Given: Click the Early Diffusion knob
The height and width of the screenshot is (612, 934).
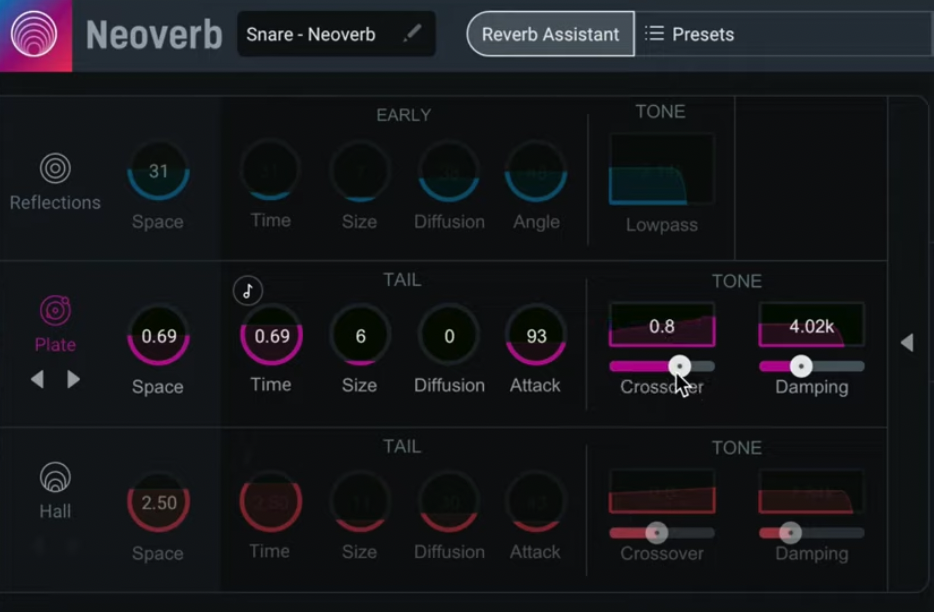Looking at the screenshot, I should tap(449, 171).
